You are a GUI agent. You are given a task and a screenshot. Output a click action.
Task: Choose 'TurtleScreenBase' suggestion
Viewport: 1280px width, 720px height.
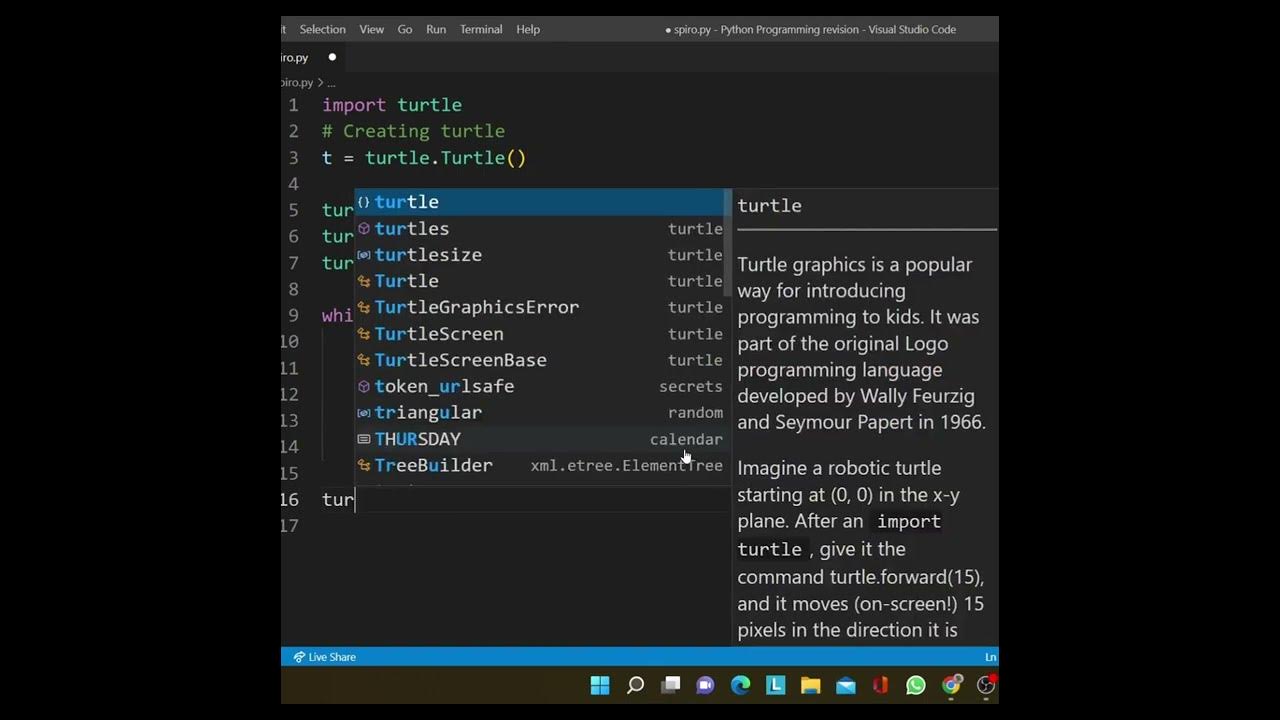tap(543, 360)
